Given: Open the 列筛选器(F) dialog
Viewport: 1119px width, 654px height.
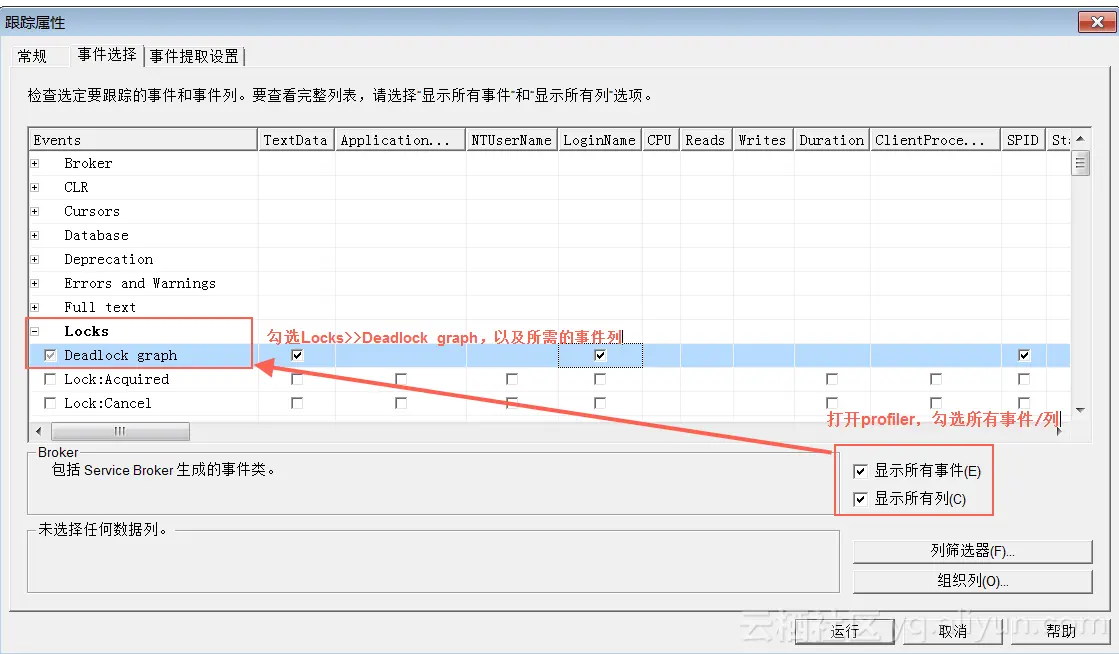Looking at the screenshot, I should tap(970, 551).
